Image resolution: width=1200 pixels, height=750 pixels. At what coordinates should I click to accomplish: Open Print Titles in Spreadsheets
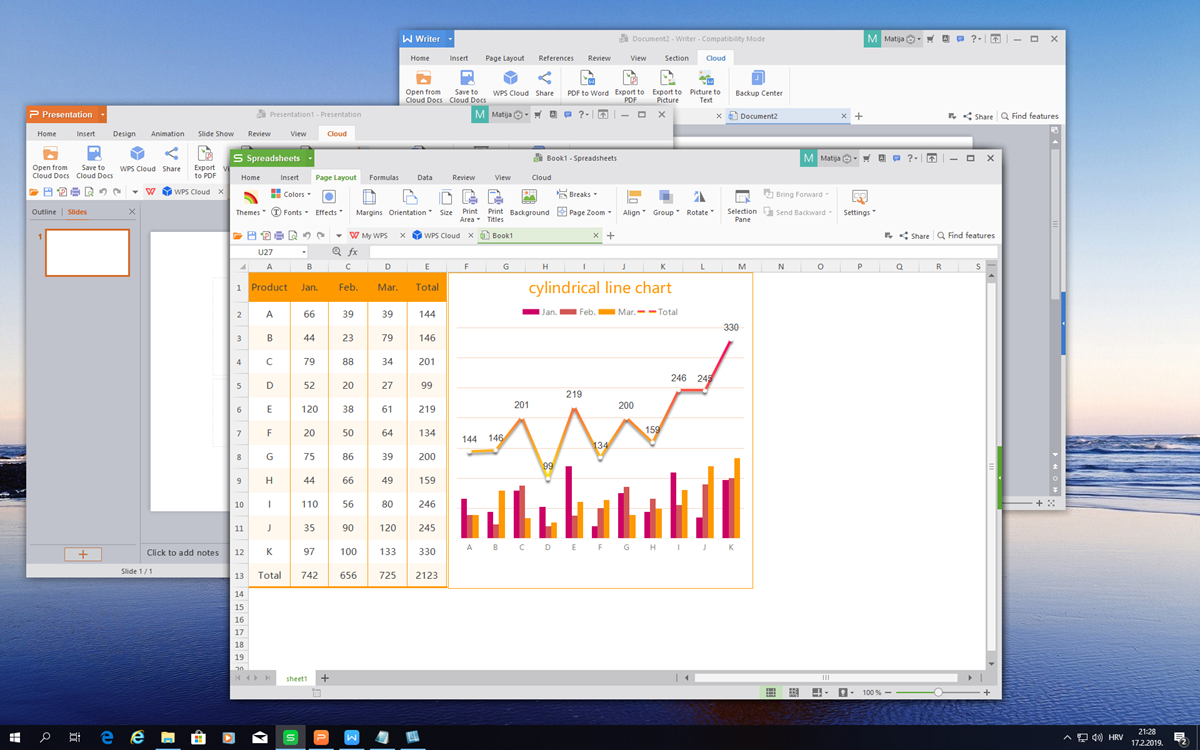coord(495,206)
